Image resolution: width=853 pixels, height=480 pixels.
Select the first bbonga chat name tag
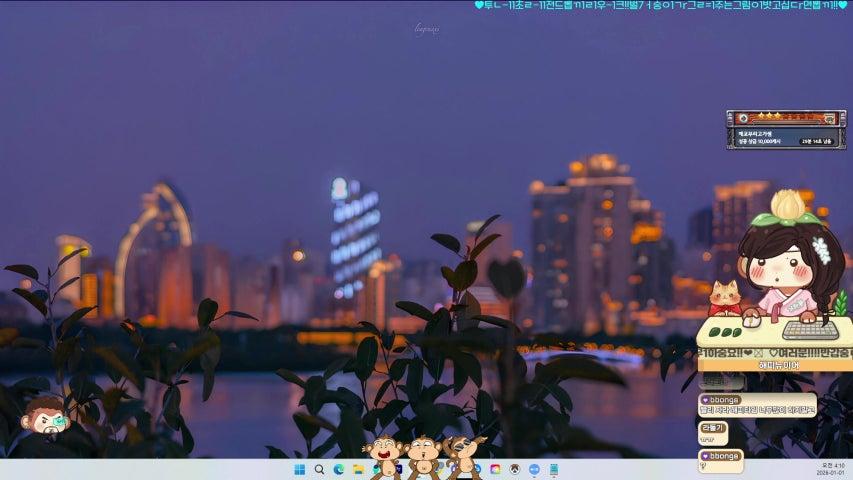pyautogui.click(x=721, y=400)
